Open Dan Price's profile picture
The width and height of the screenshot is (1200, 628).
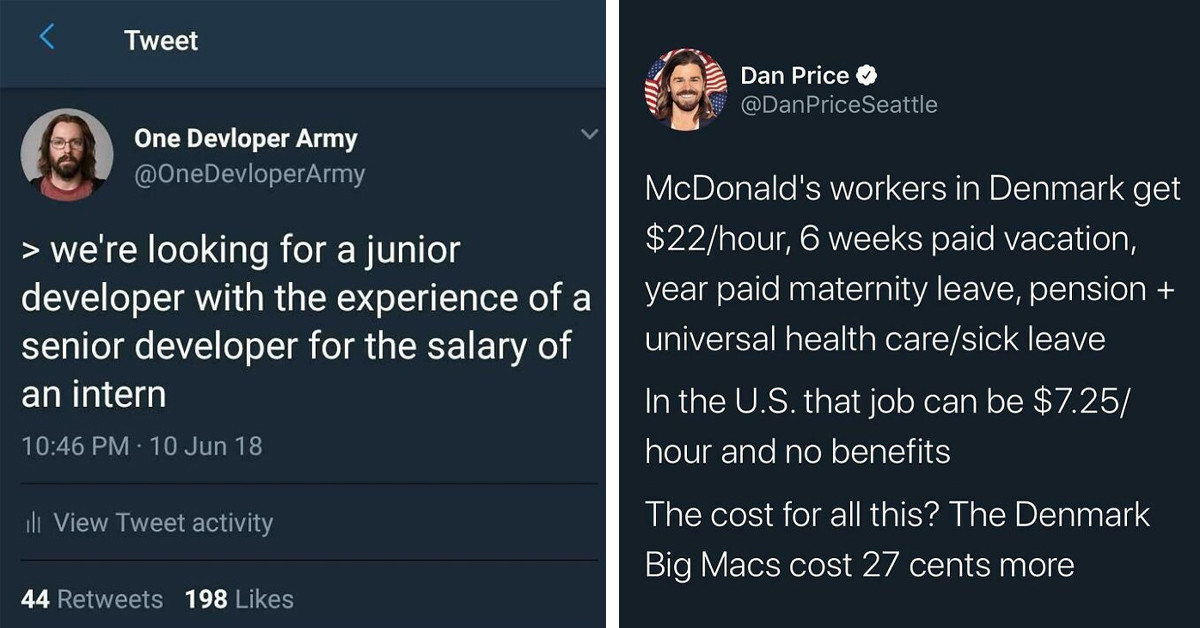[x=686, y=89]
